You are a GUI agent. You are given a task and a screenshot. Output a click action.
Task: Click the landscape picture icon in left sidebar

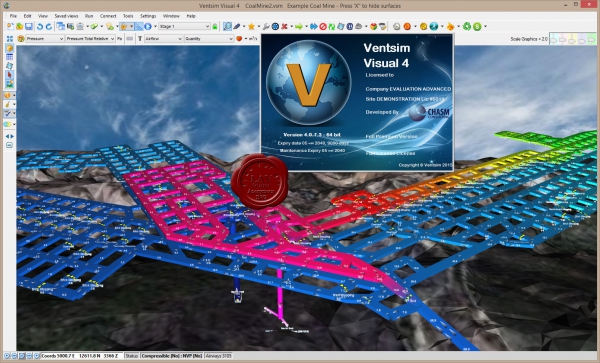pos(10,83)
